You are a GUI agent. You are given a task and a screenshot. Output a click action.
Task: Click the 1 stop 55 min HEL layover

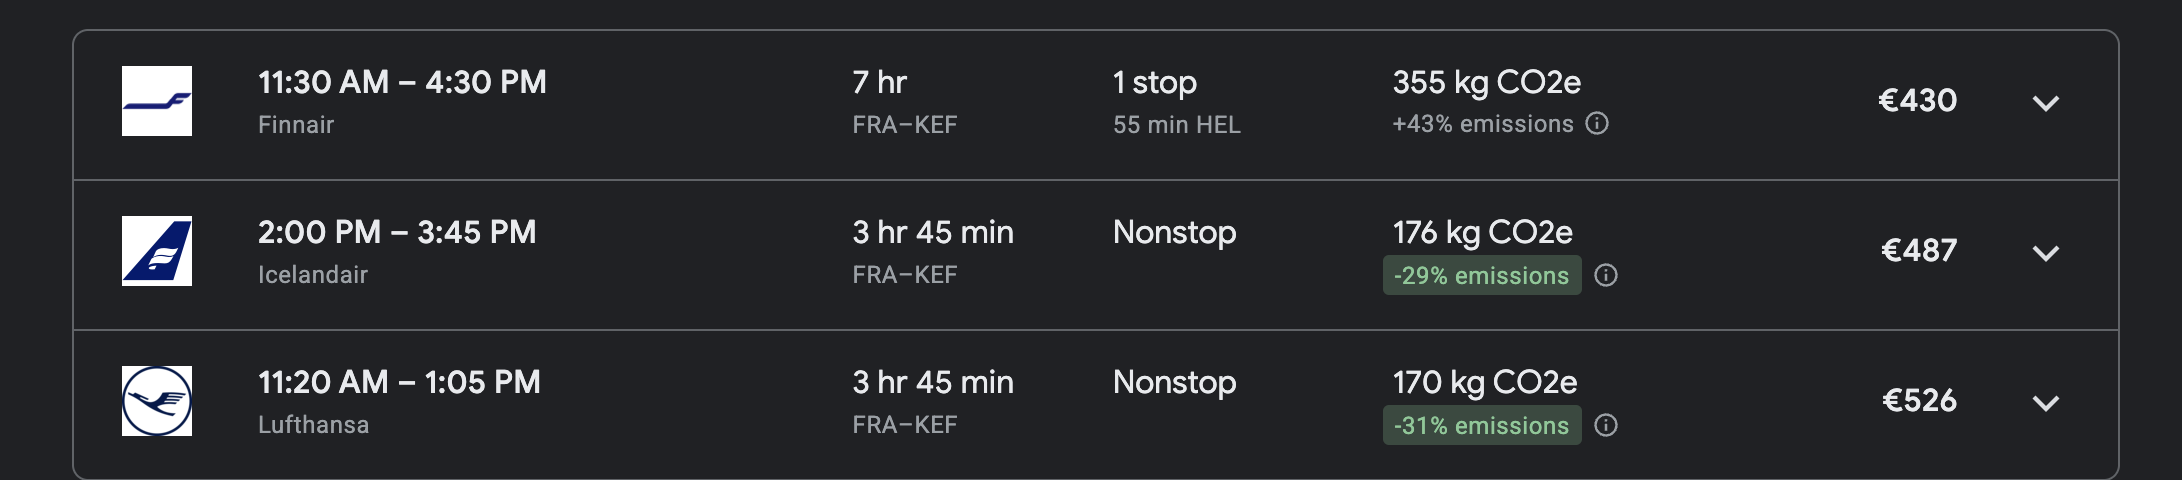coord(1177,102)
